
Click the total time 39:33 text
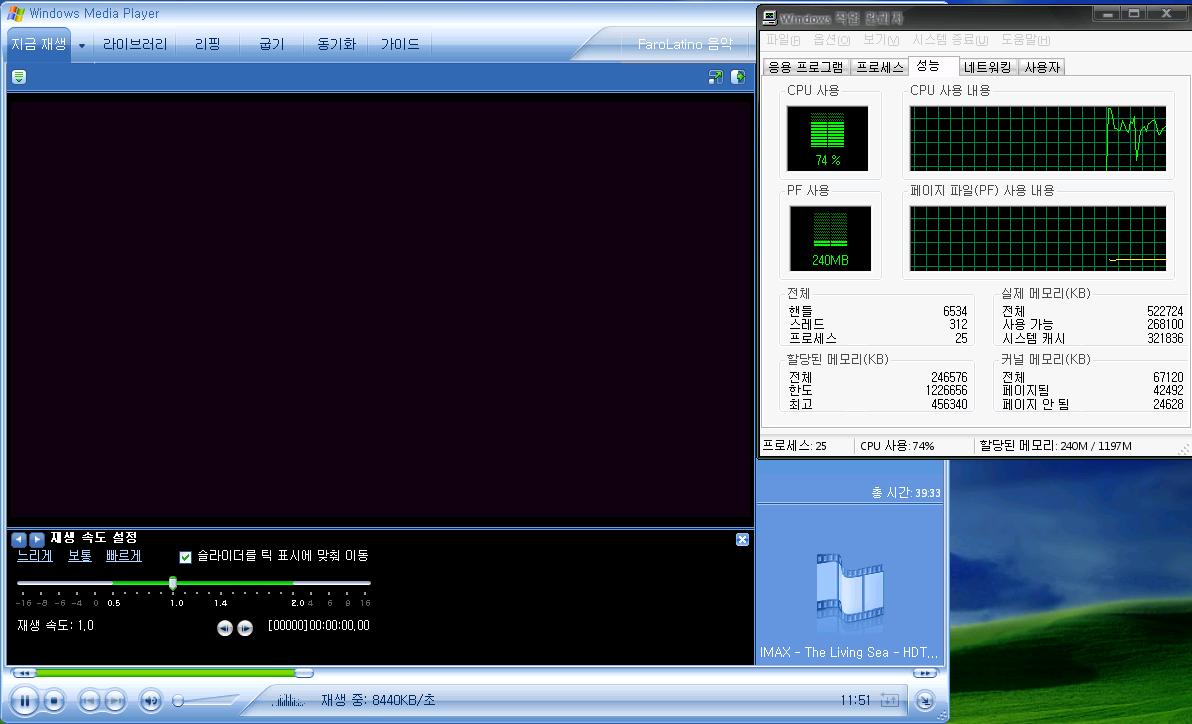coord(905,493)
